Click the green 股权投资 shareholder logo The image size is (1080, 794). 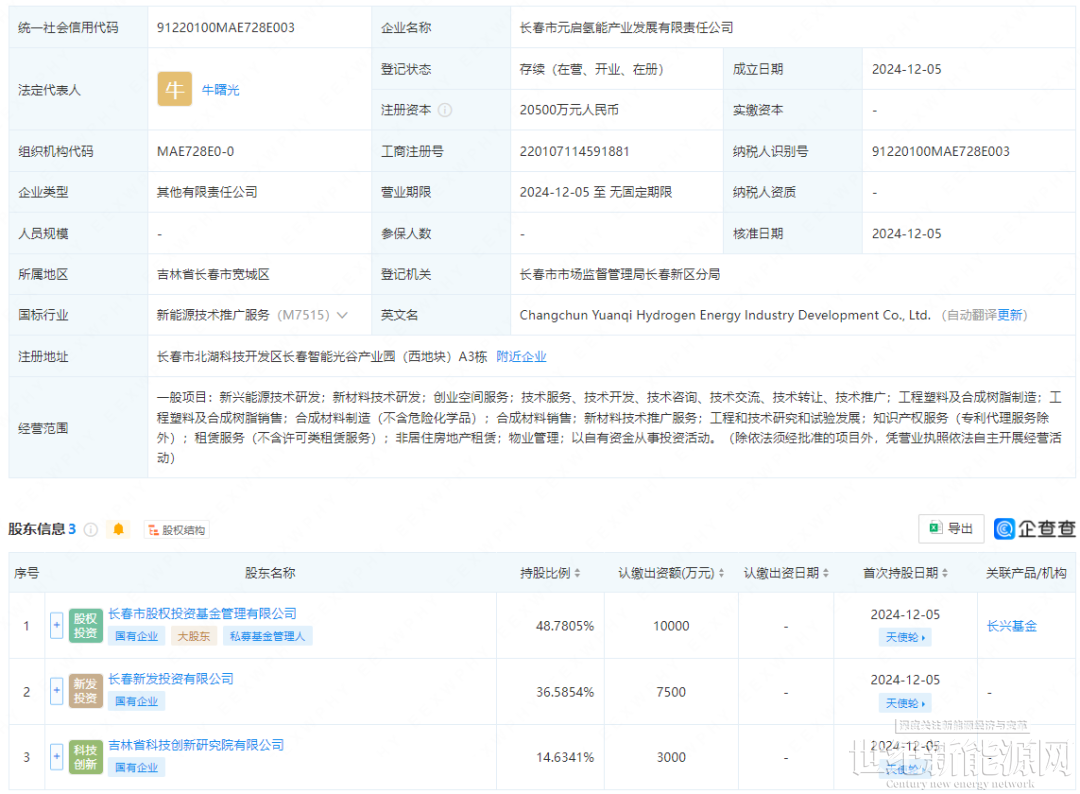pos(86,626)
